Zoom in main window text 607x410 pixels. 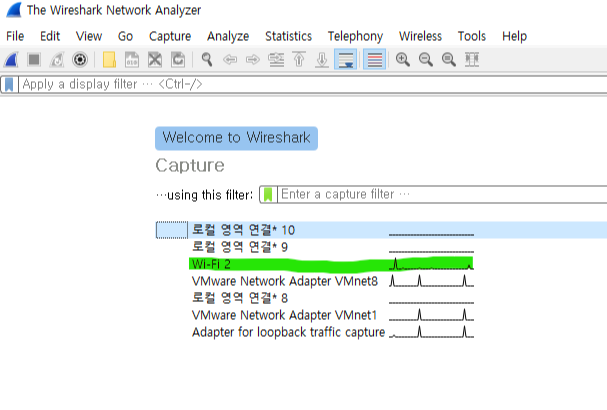[x=403, y=60]
